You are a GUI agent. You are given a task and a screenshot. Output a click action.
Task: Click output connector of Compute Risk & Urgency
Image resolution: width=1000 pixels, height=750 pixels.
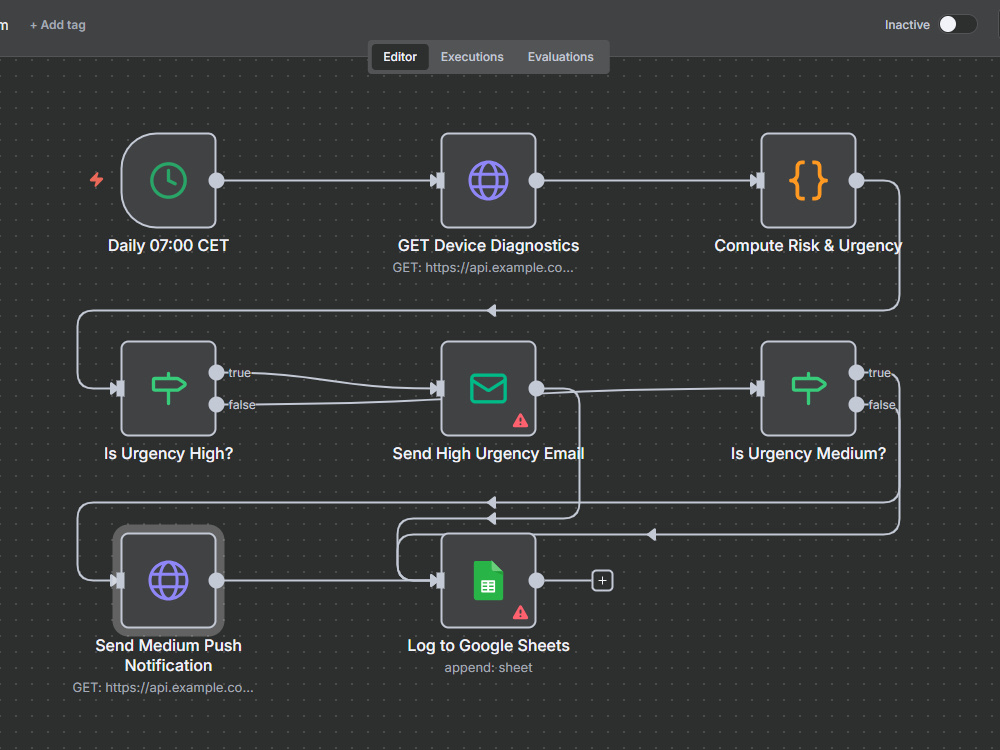857,180
